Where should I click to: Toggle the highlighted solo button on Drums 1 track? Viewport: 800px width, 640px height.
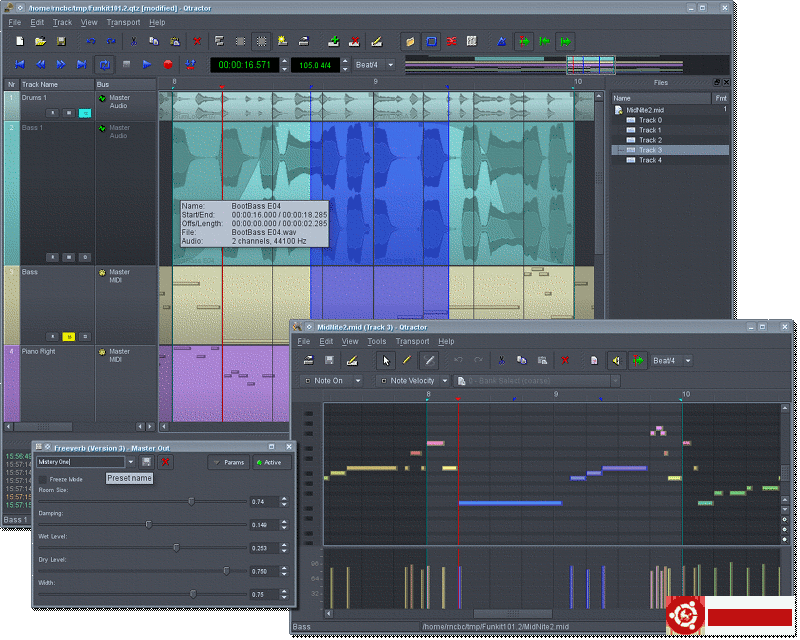click(x=85, y=113)
